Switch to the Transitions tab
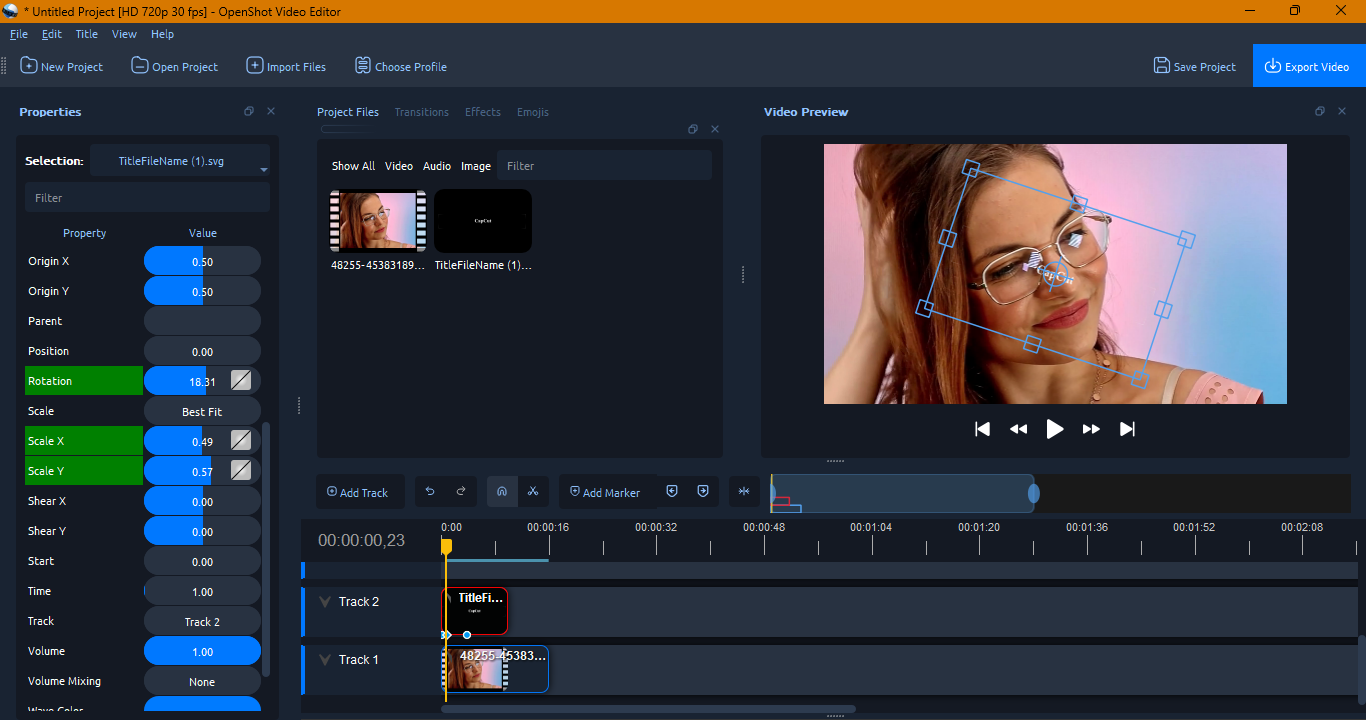The image size is (1366, 720). pos(421,112)
